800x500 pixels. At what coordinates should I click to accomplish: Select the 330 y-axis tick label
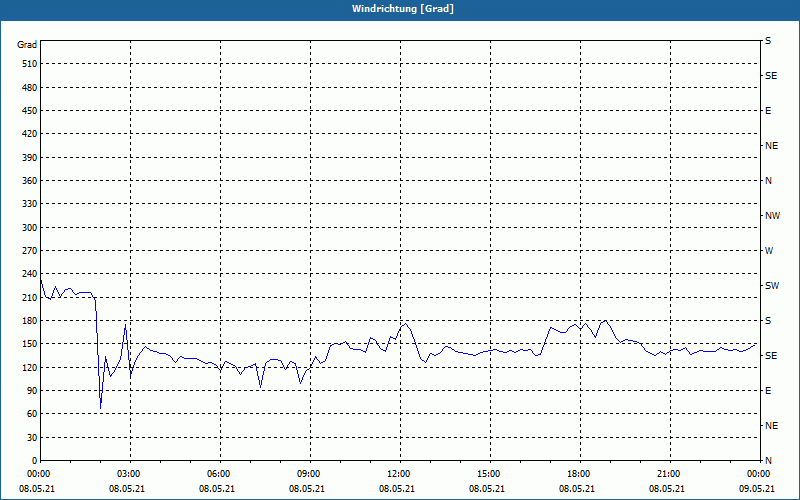(30, 204)
